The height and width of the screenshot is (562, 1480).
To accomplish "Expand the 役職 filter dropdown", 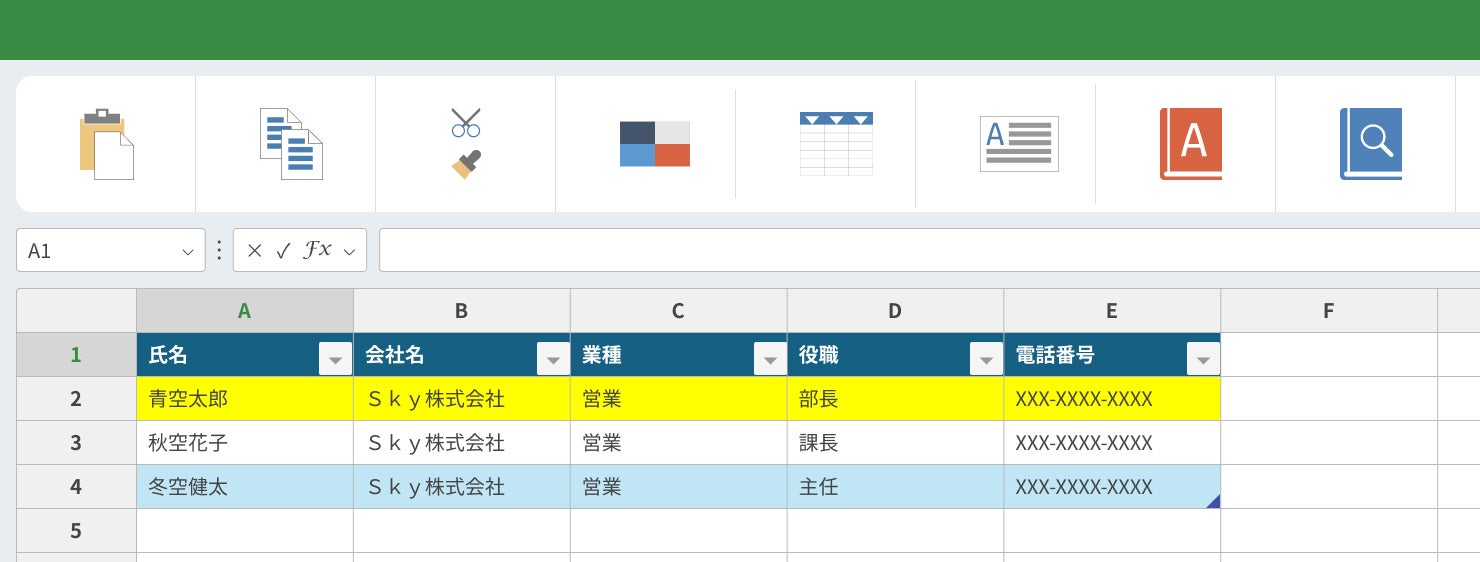I will click(x=986, y=358).
